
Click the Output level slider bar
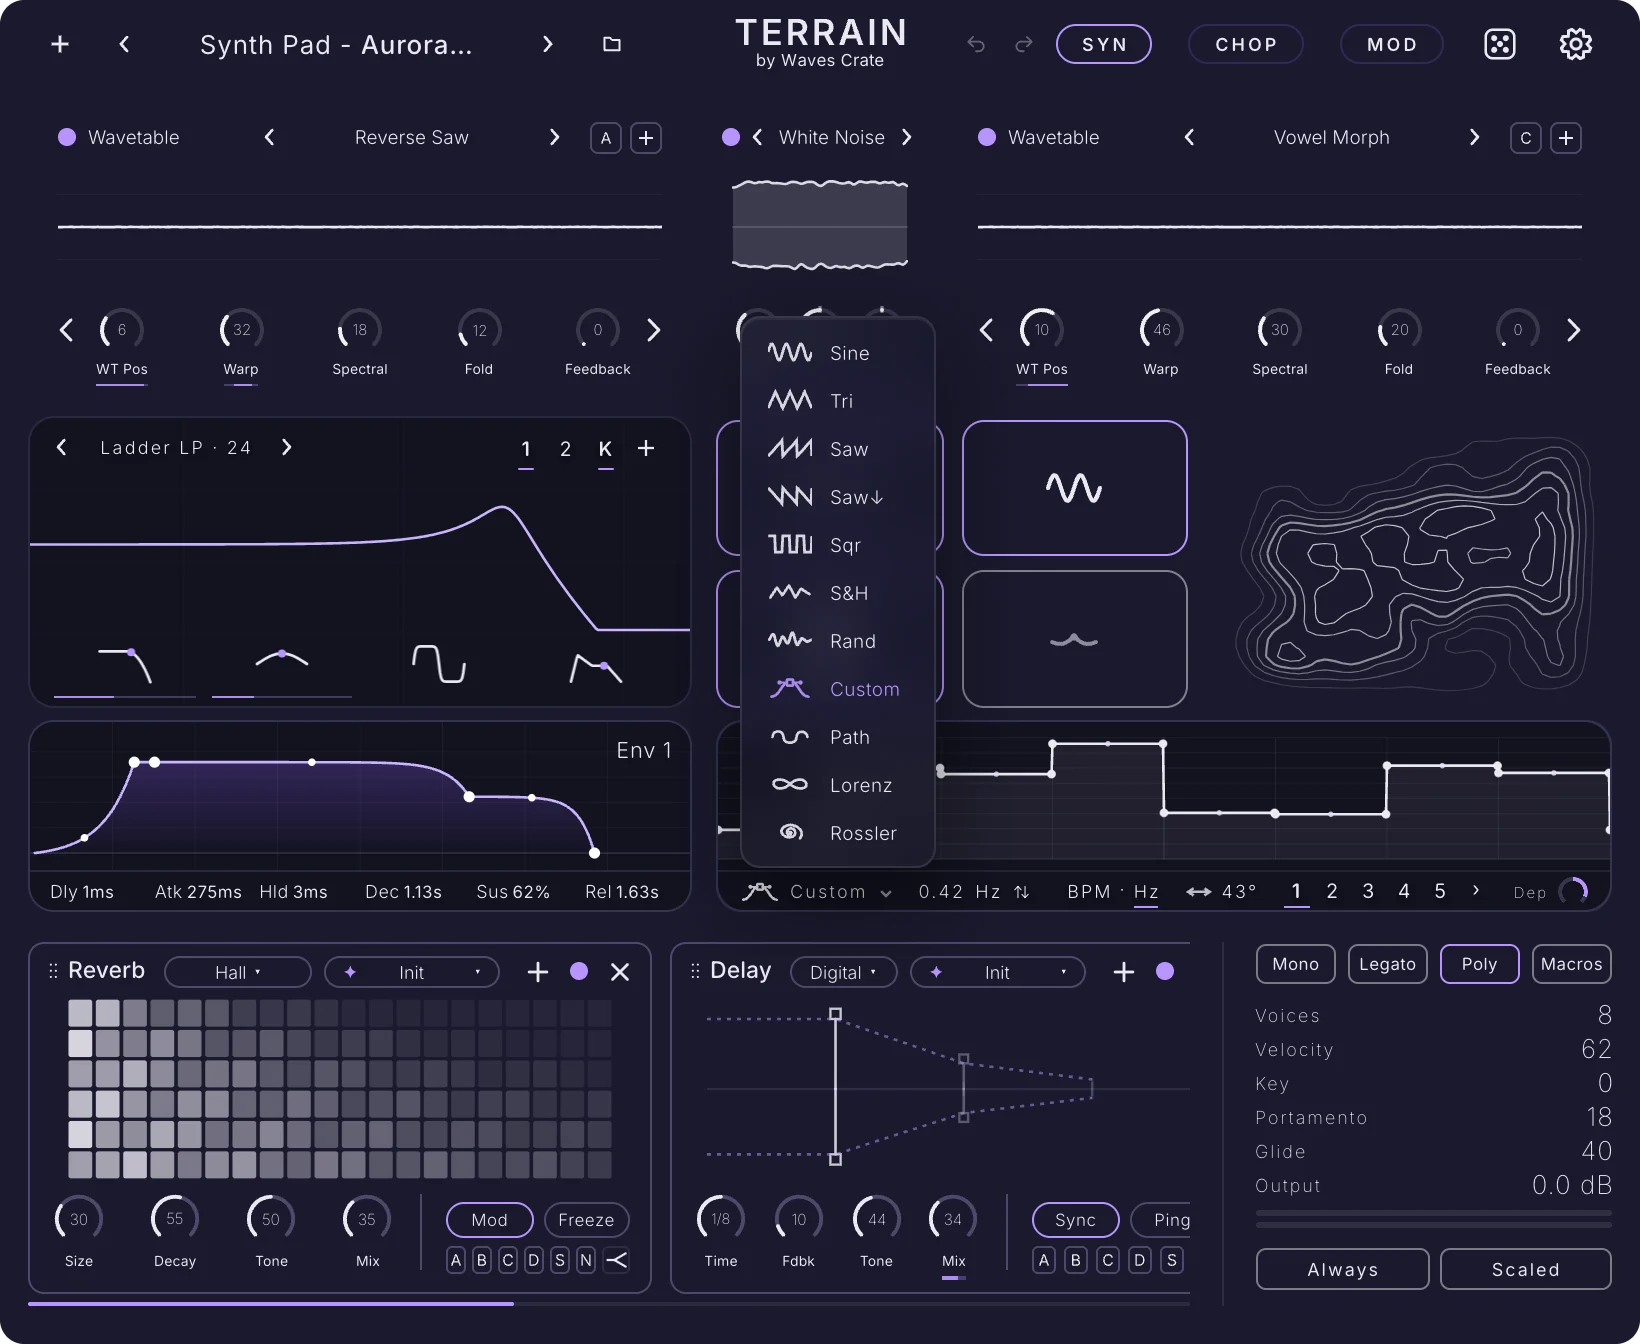1434,1218
